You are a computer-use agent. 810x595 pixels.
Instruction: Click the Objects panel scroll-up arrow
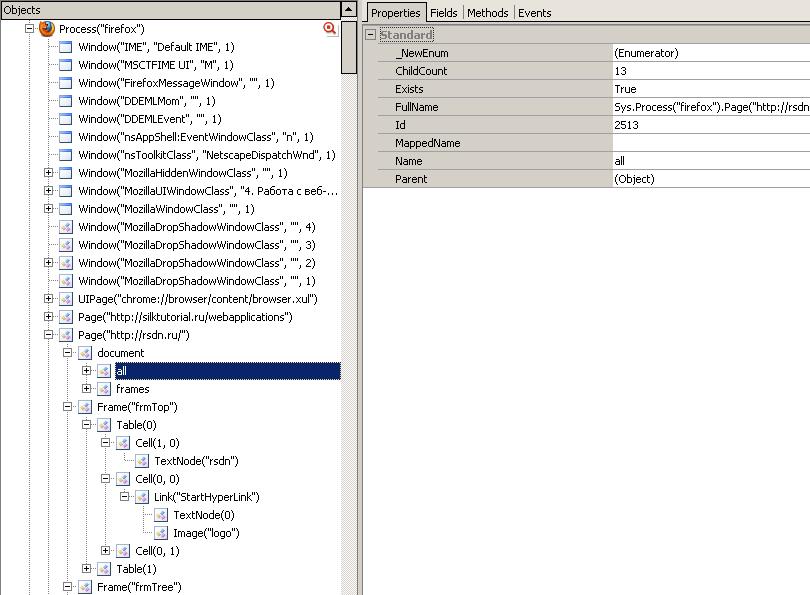tap(349, 9)
